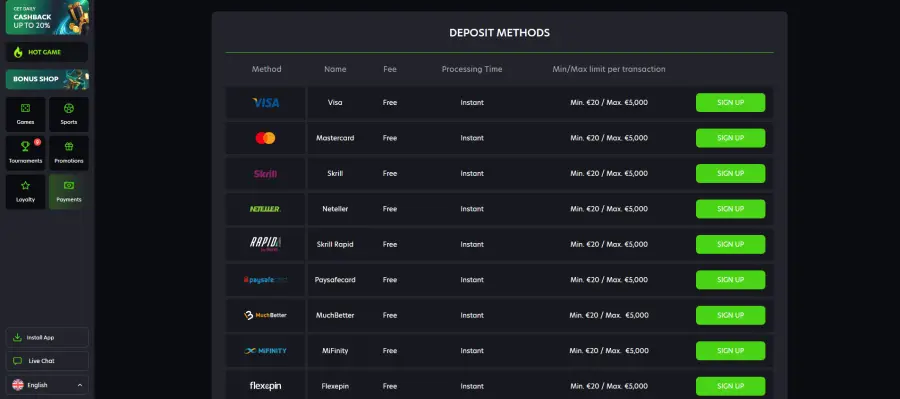Screen dimensions: 900x399
Task: Click the Mastercard name cell
Action: [x=335, y=138]
